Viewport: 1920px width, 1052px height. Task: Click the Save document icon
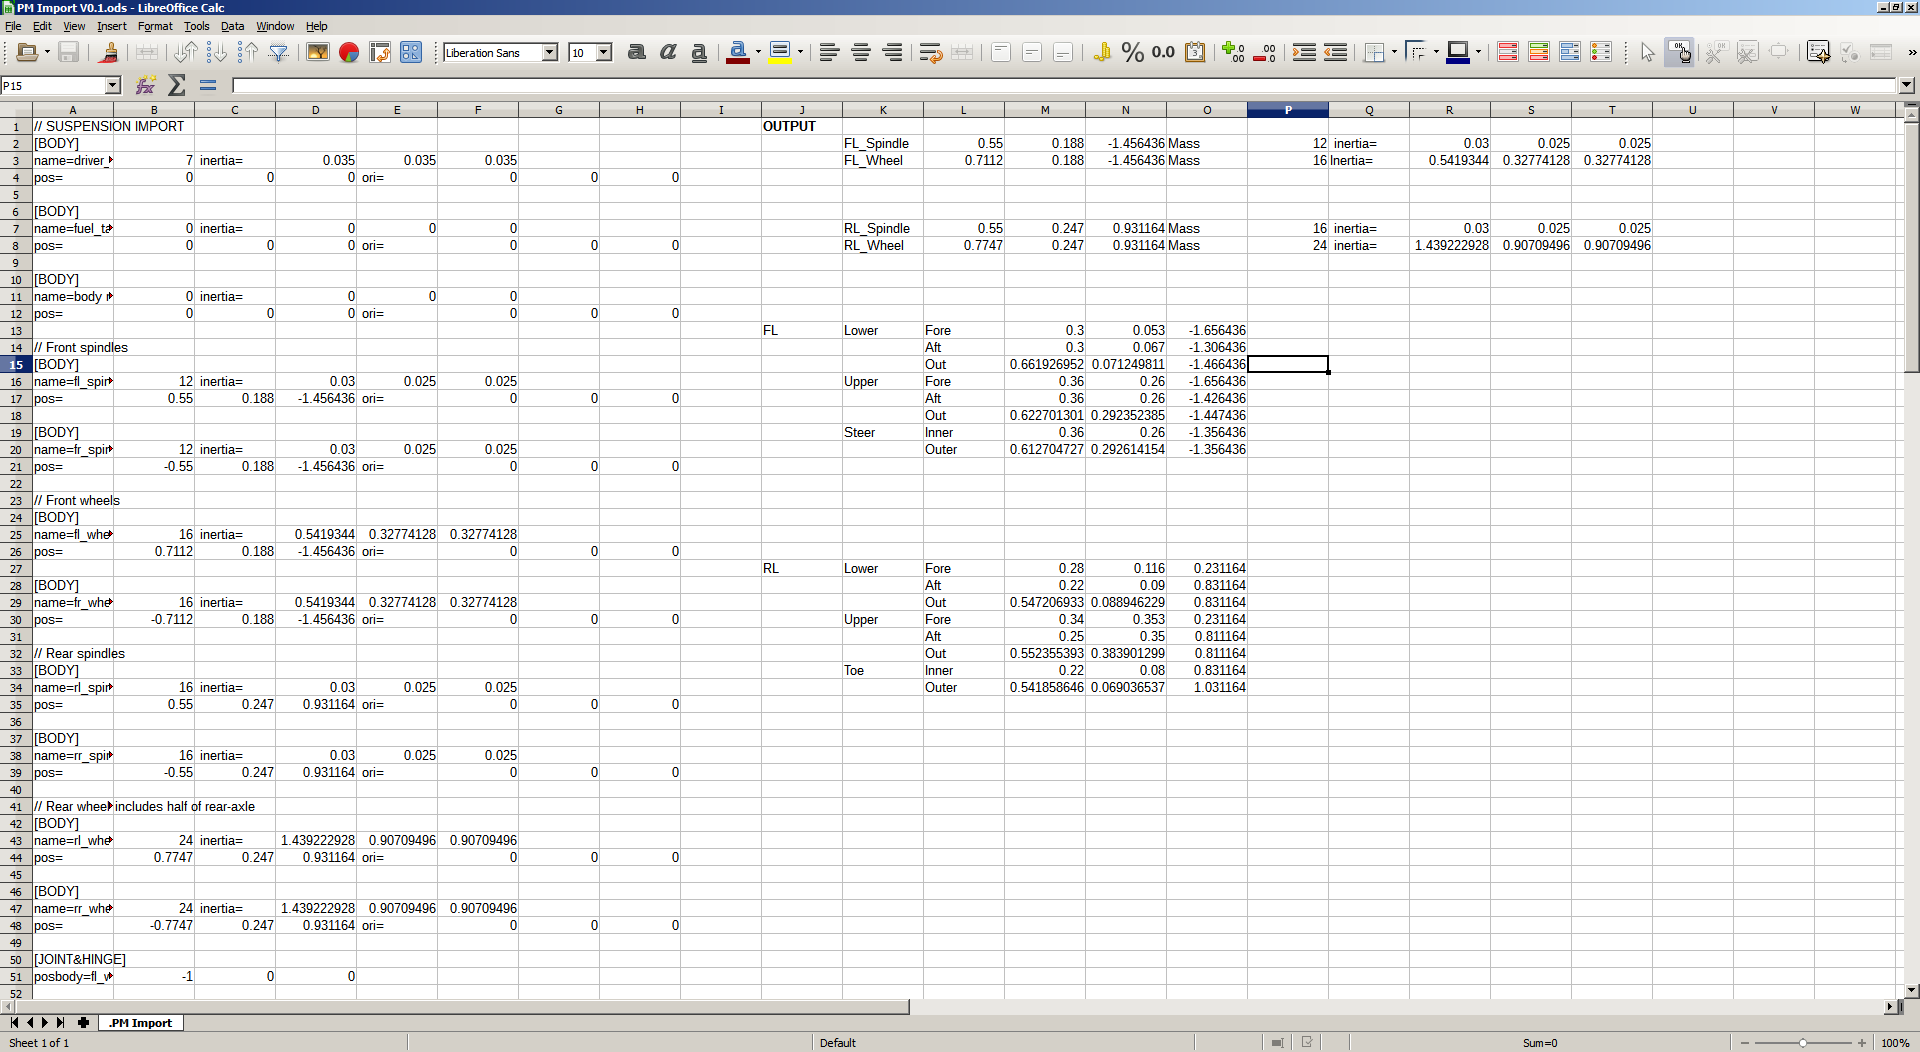click(x=68, y=52)
